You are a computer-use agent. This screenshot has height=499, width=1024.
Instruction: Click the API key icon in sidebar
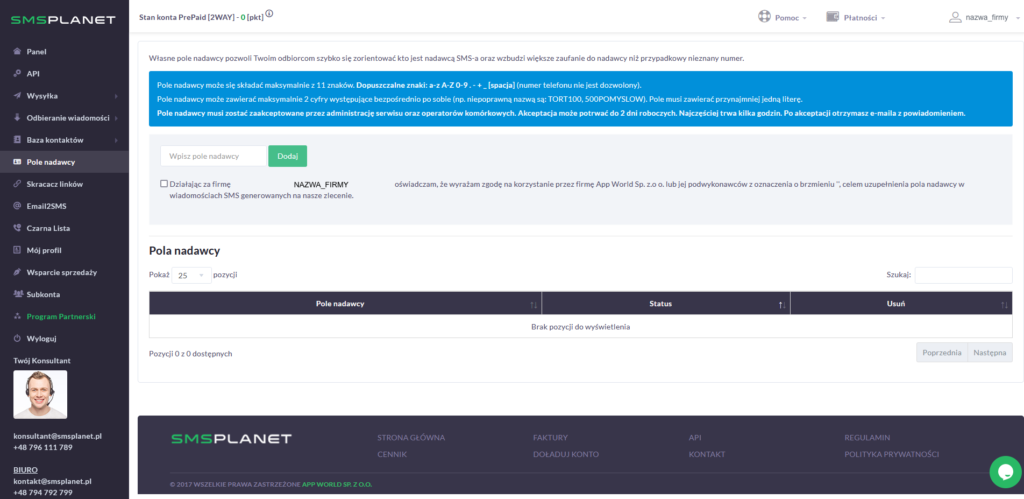click(x=18, y=73)
